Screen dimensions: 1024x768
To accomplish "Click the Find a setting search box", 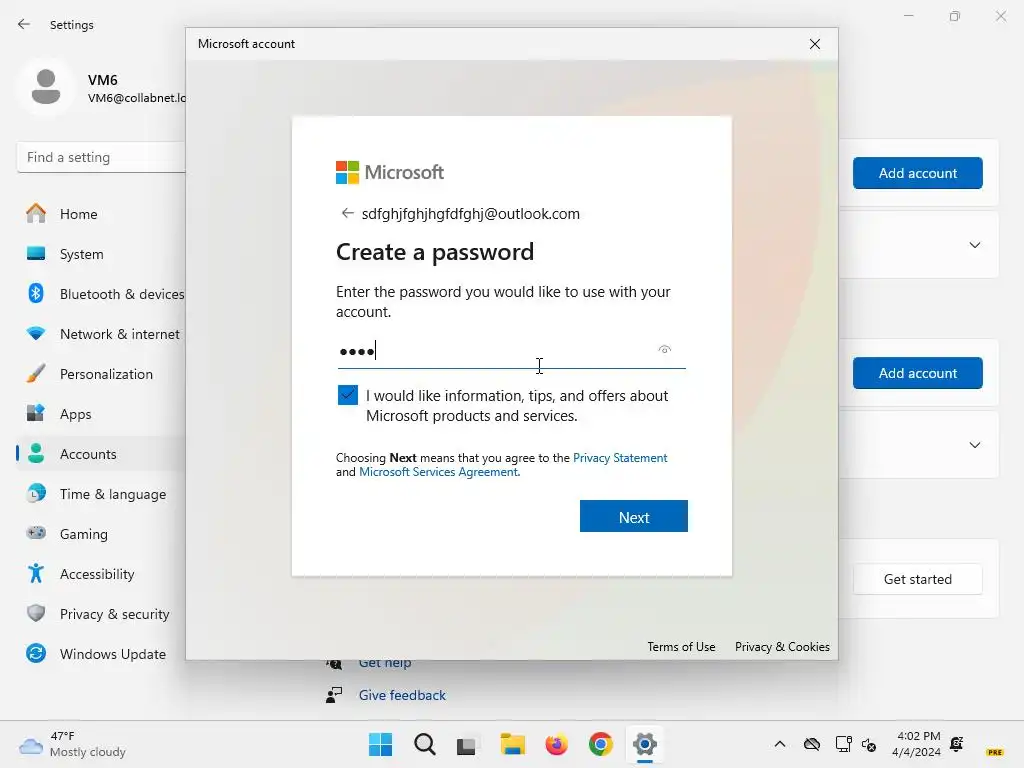I will tap(101, 157).
